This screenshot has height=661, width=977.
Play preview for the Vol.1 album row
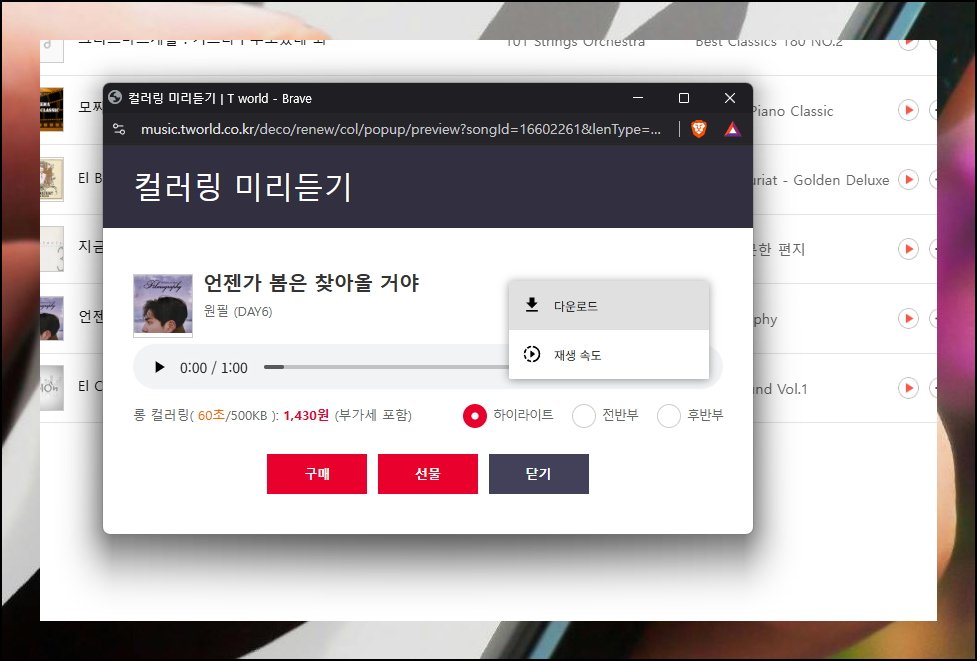point(908,388)
